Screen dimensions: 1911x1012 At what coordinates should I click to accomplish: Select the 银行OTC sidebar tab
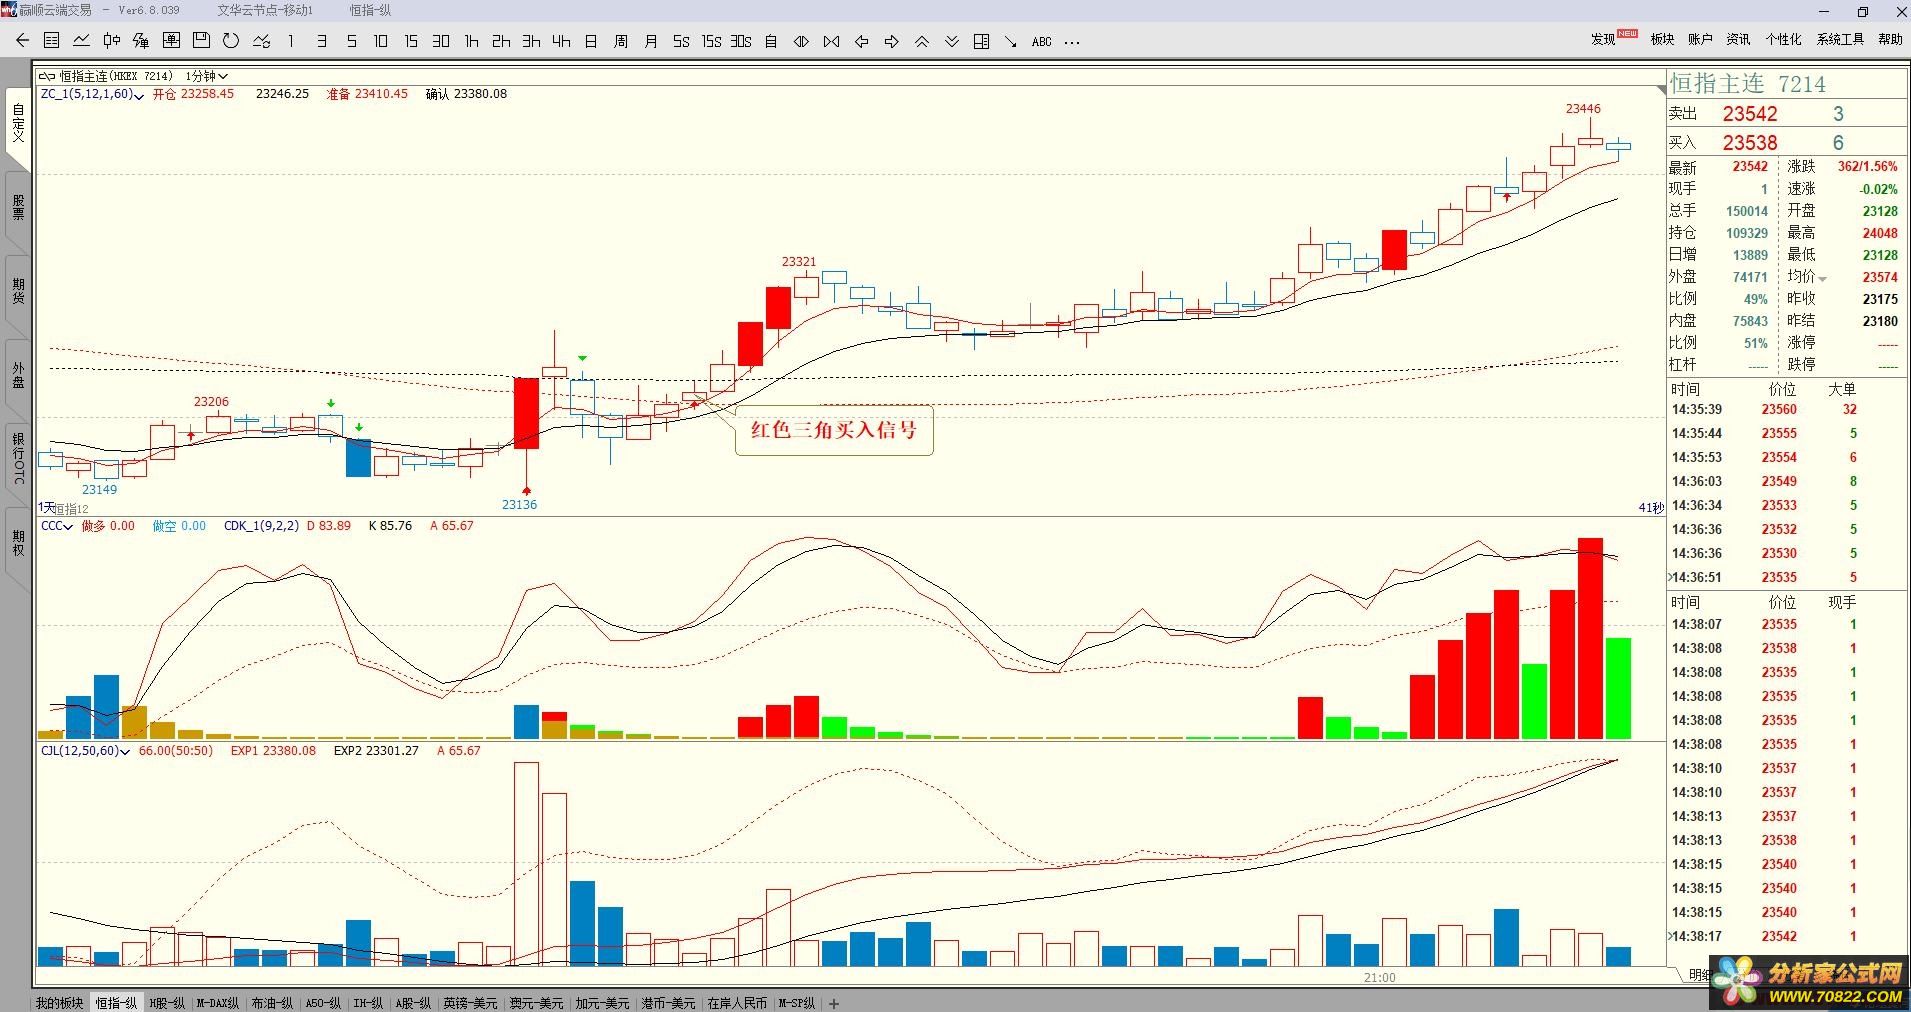18,458
